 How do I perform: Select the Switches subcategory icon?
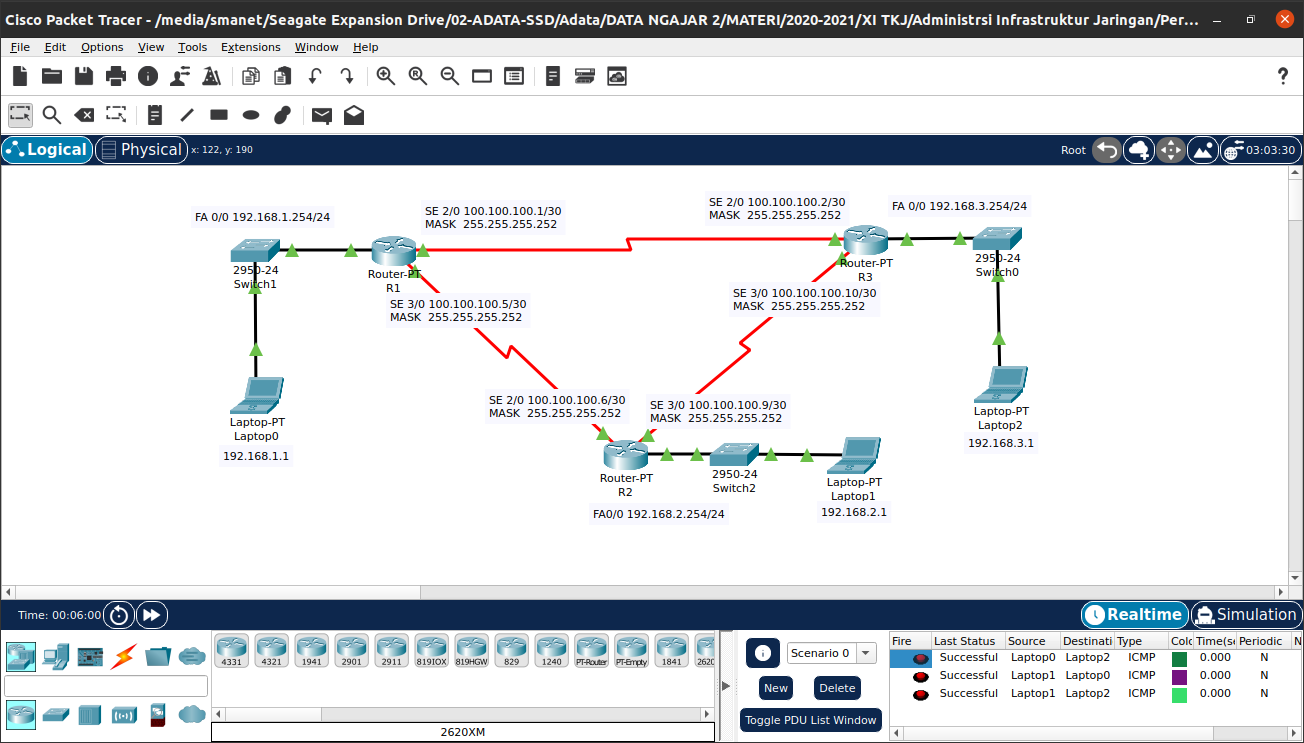pyautogui.click(x=55, y=715)
